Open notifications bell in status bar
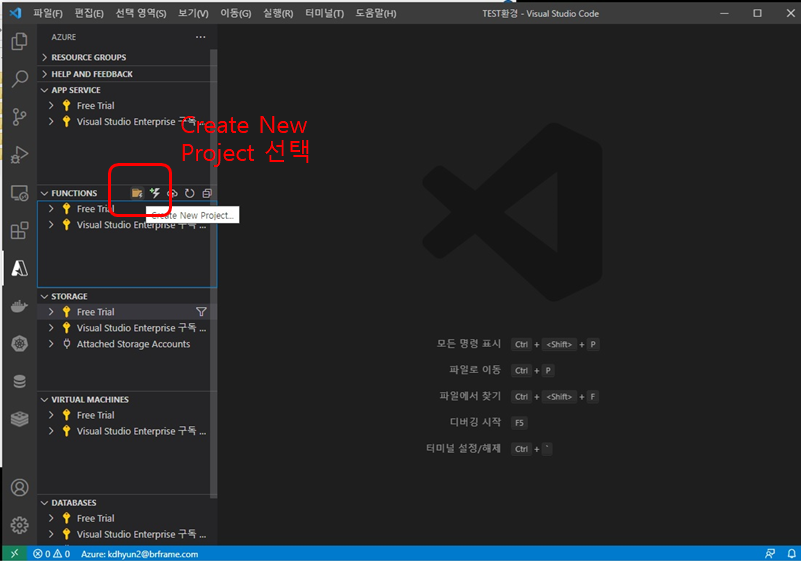The width and height of the screenshot is (801, 561). click(x=791, y=553)
